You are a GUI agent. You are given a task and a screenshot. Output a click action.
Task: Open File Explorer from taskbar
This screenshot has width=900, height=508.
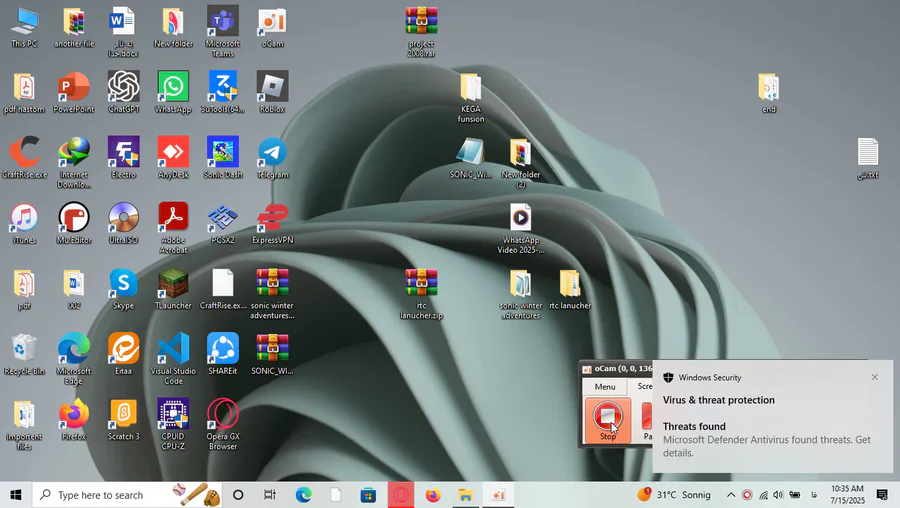[465, 495]
